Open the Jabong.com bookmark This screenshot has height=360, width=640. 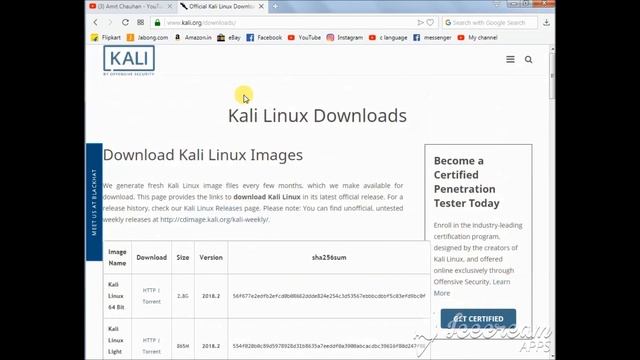(x=148, y=38)
